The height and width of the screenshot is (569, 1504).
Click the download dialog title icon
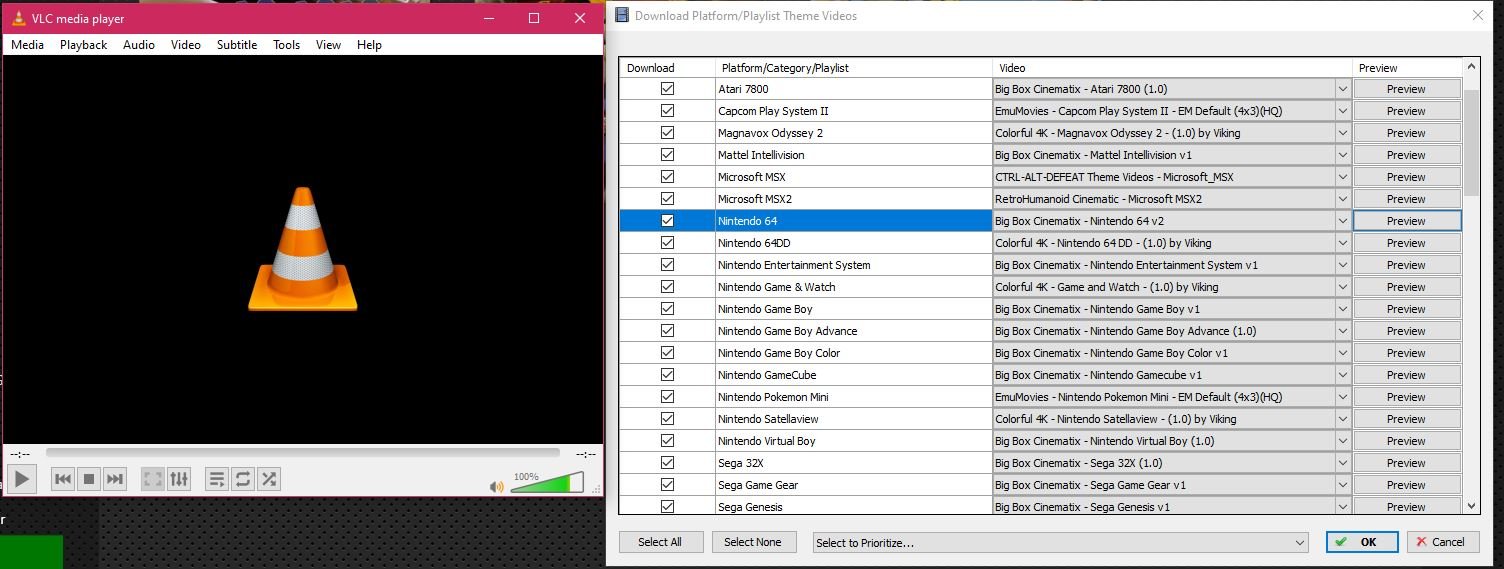coord(622,15)
